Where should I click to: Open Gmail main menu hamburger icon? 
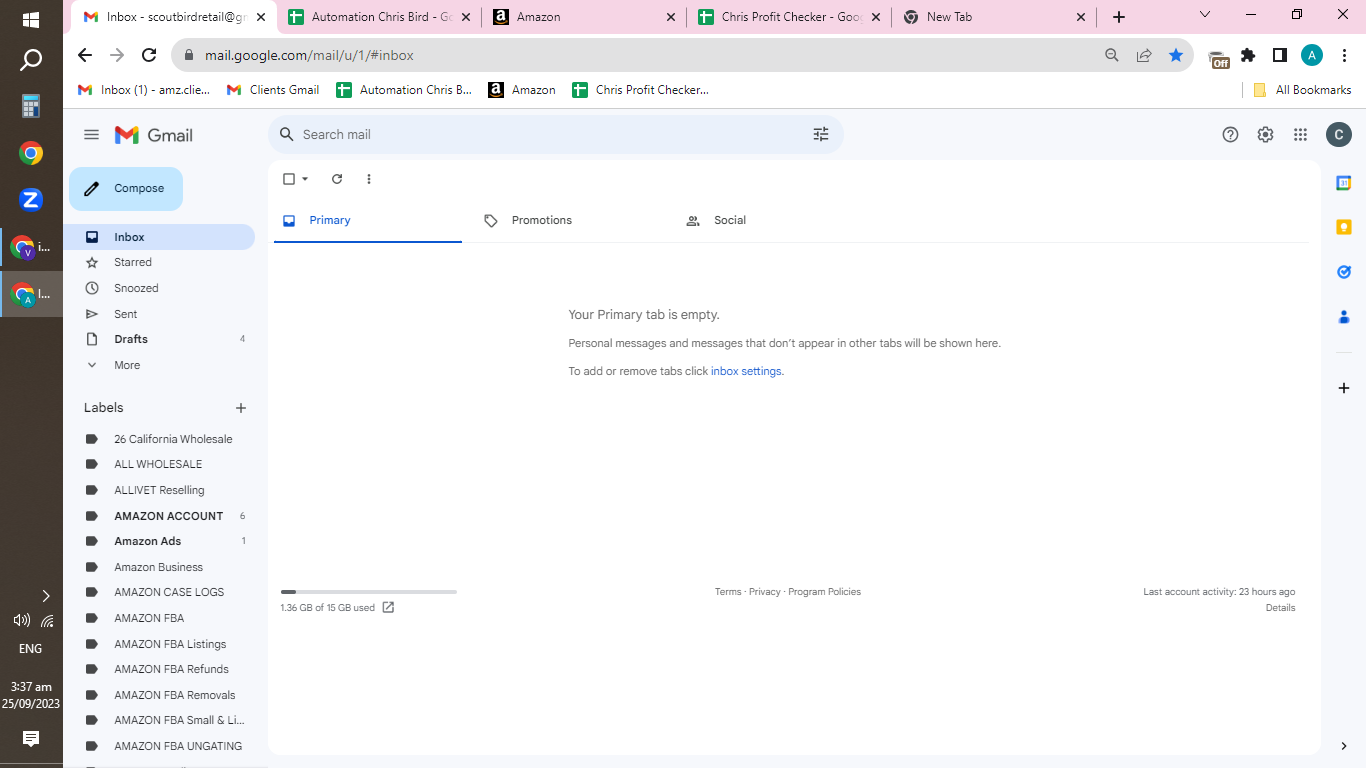coord(92,135)
